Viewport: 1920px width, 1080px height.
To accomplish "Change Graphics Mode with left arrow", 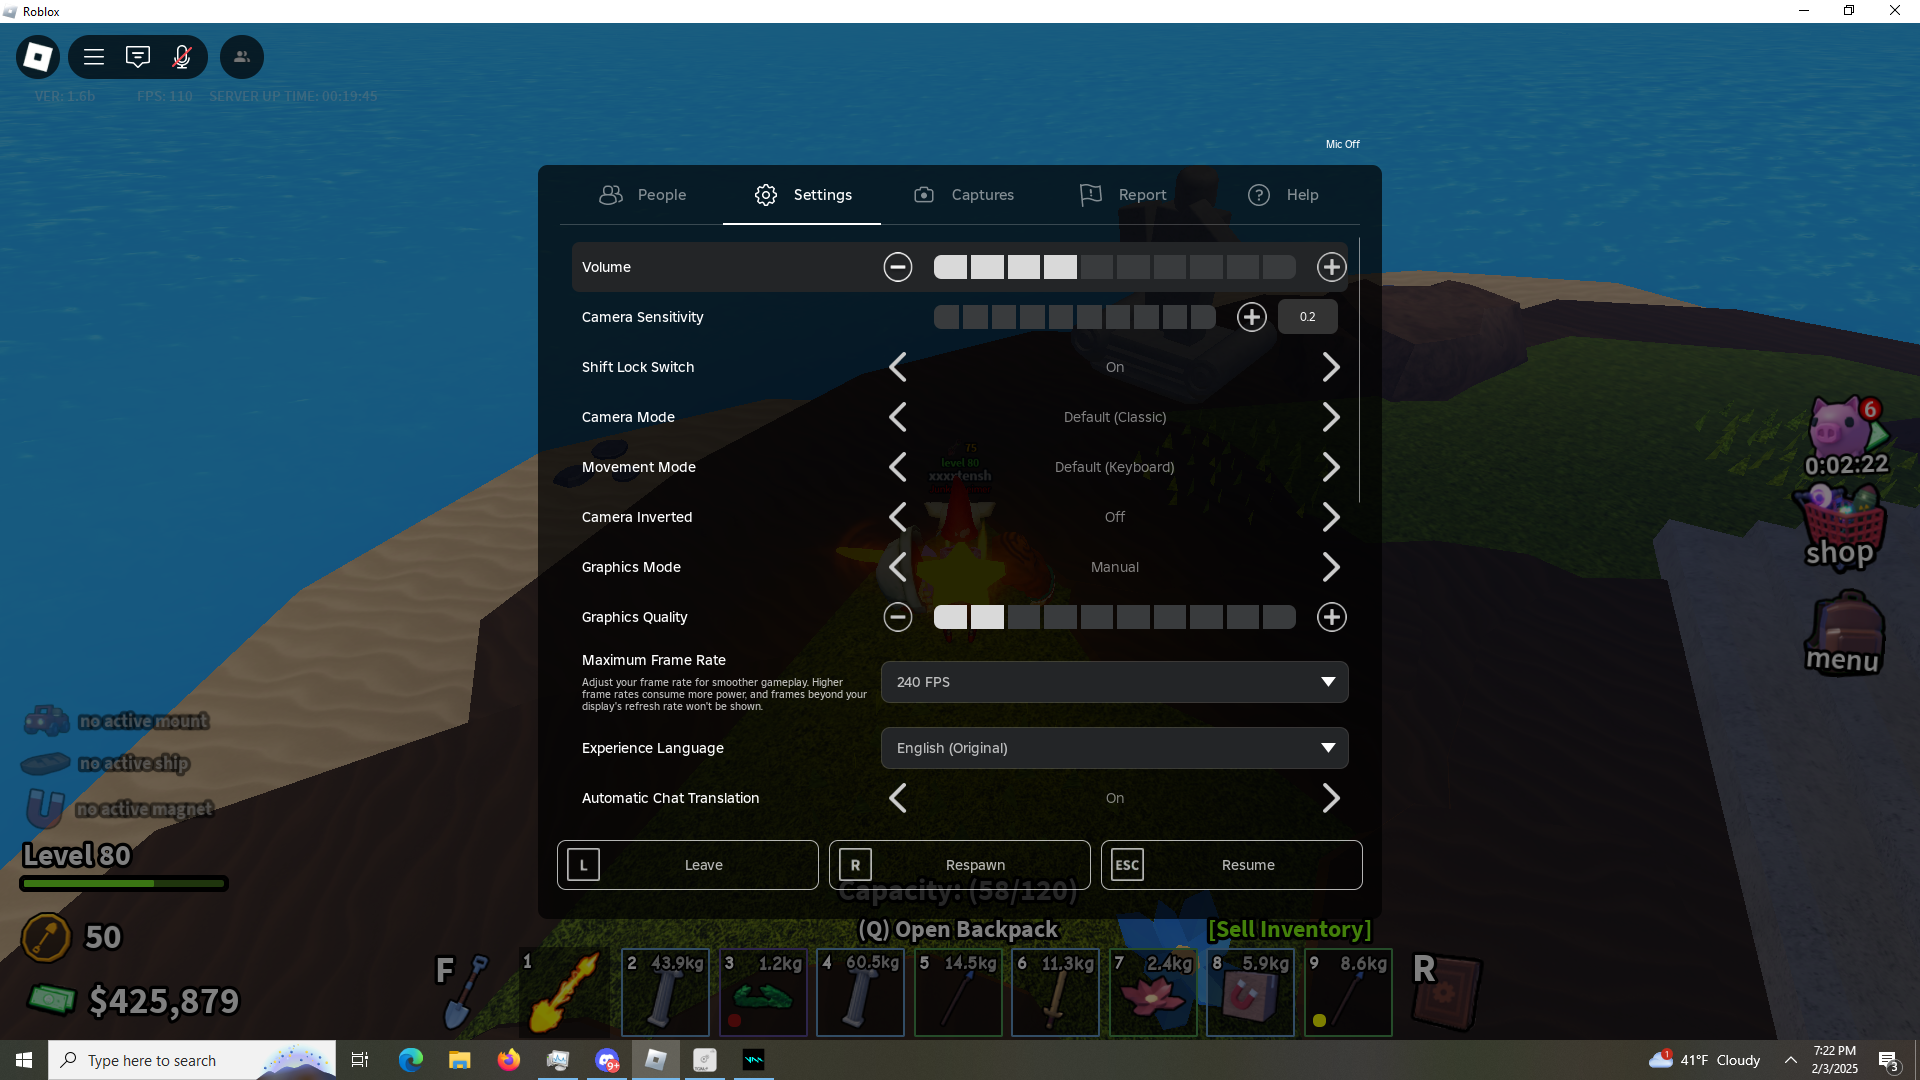I will click(x=898, y=567).
